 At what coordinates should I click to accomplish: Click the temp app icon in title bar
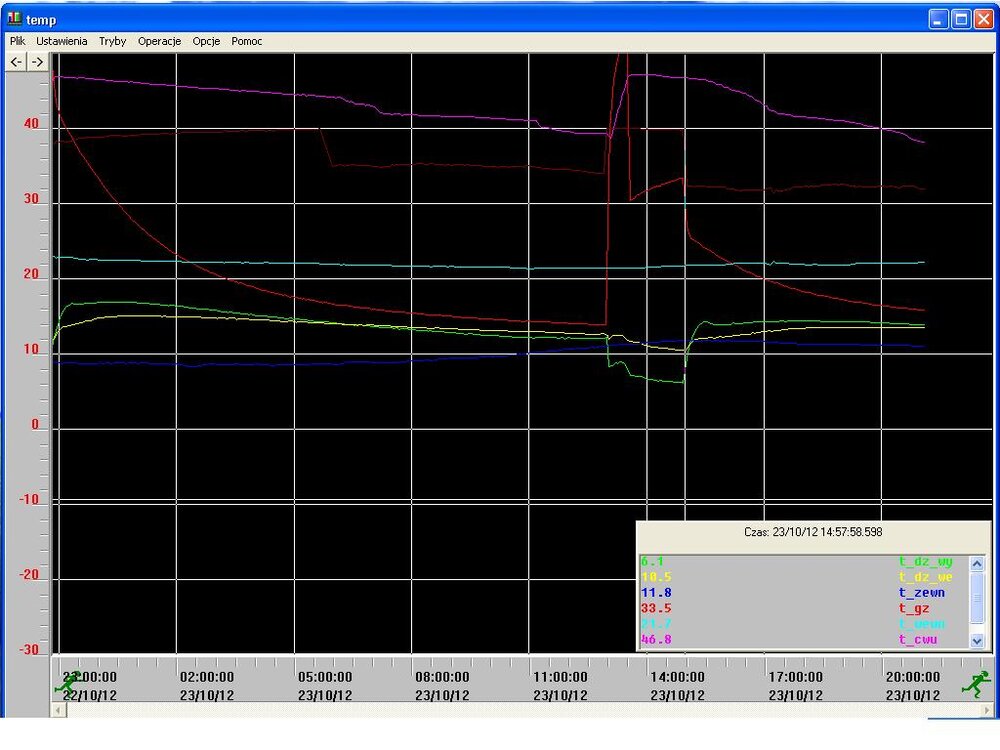pyautogui.click(x=14, y=19)
